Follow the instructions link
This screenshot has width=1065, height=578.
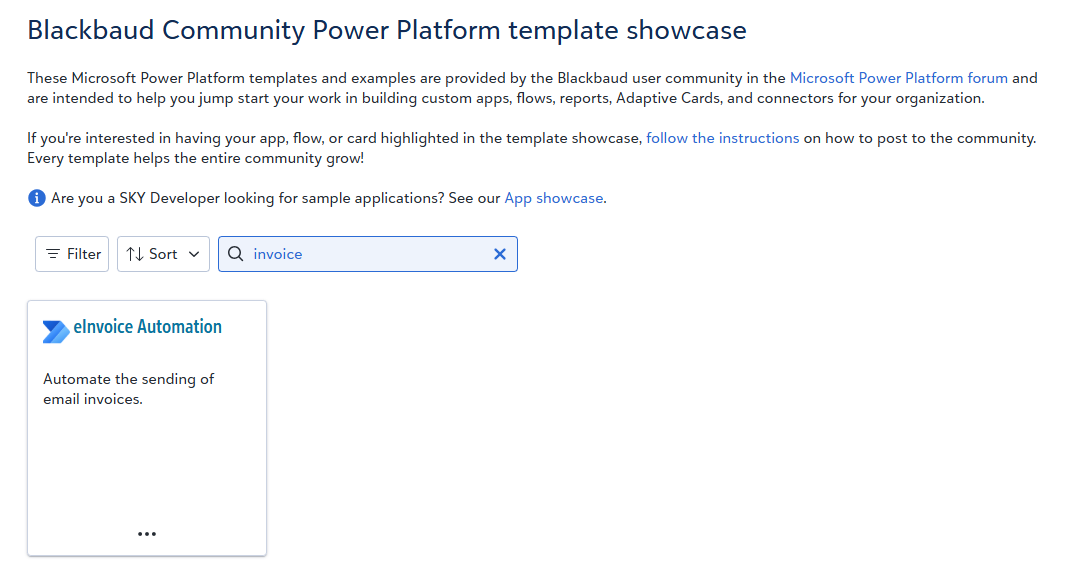723,138
